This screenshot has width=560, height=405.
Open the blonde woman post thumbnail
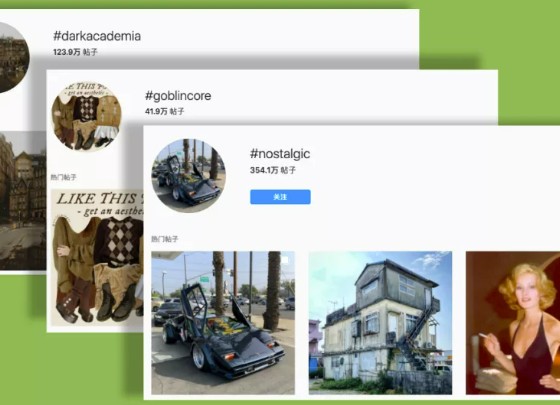tap(513, 323)
